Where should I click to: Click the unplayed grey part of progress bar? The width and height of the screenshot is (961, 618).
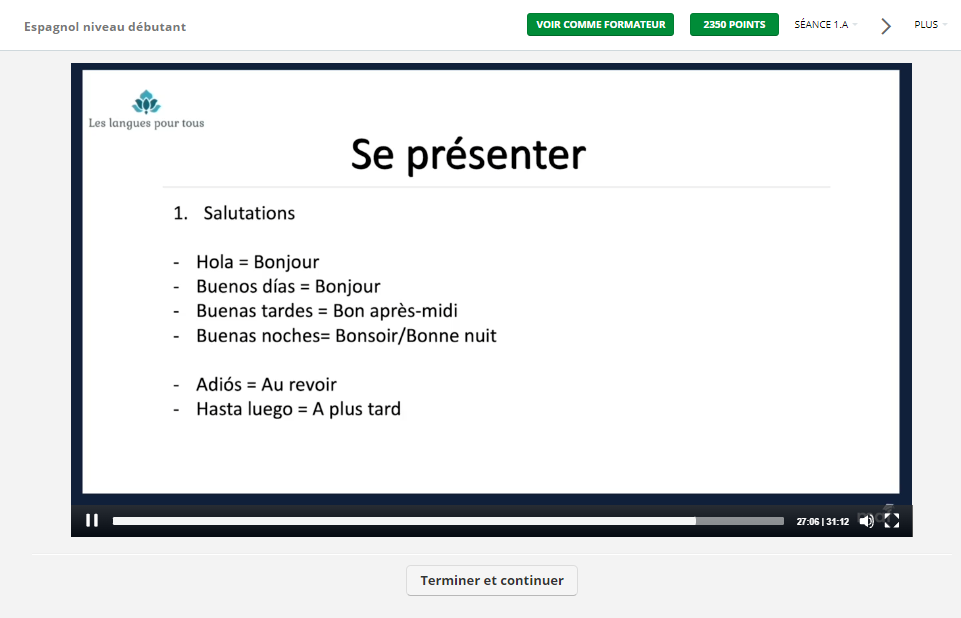pos(740,521)
